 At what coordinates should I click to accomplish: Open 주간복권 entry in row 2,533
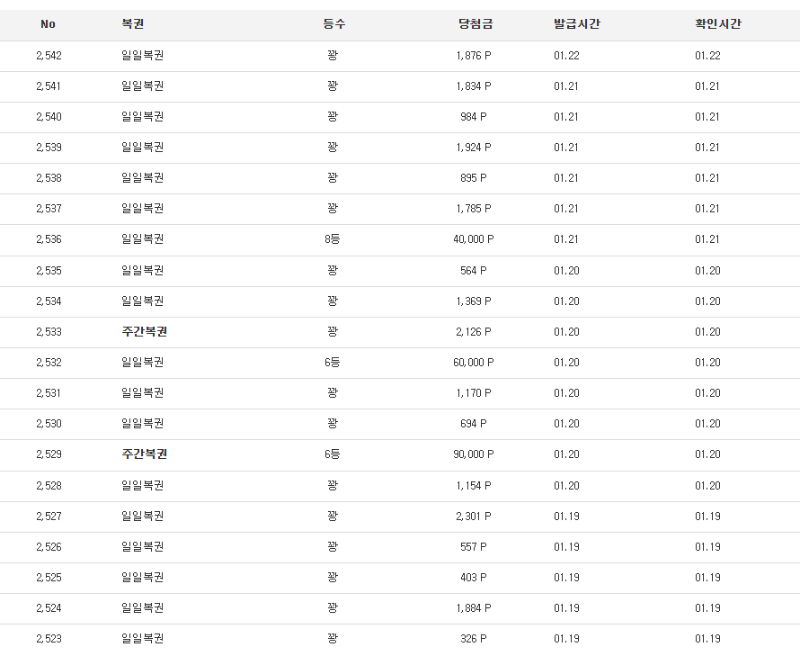[x=144, y=332]
